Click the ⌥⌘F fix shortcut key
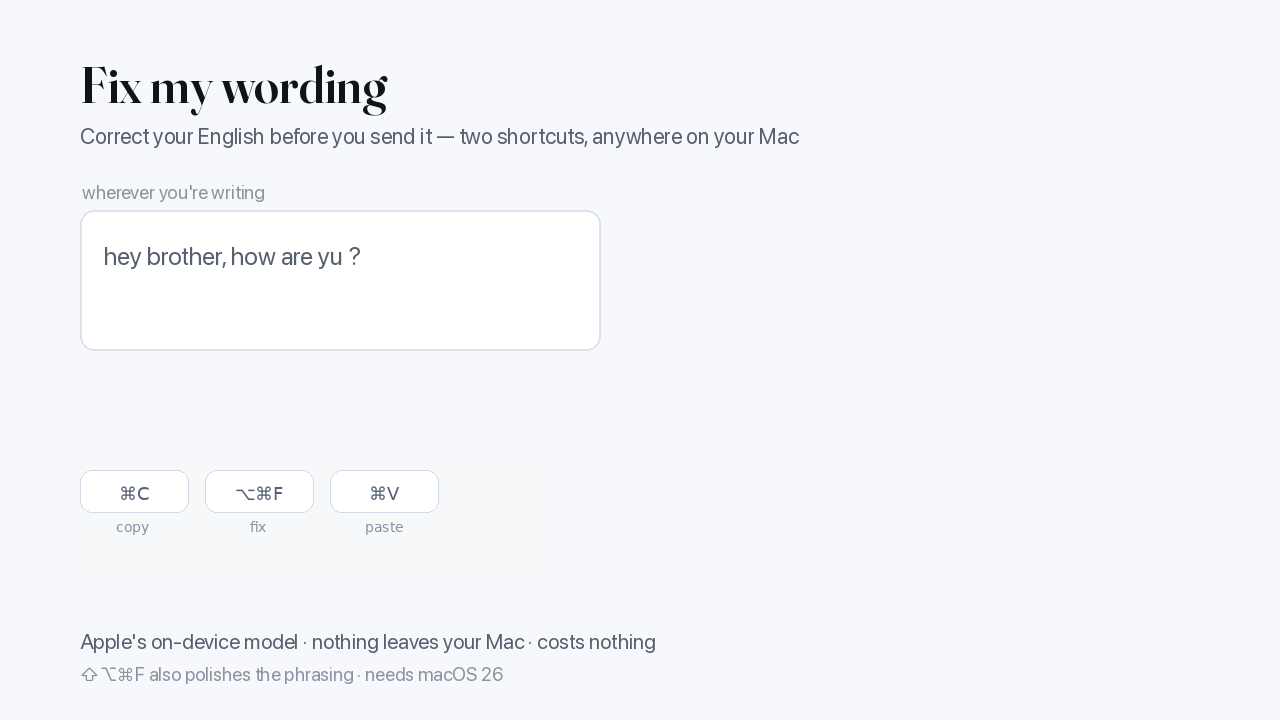The image size is (1280, 720). point(259,492)
